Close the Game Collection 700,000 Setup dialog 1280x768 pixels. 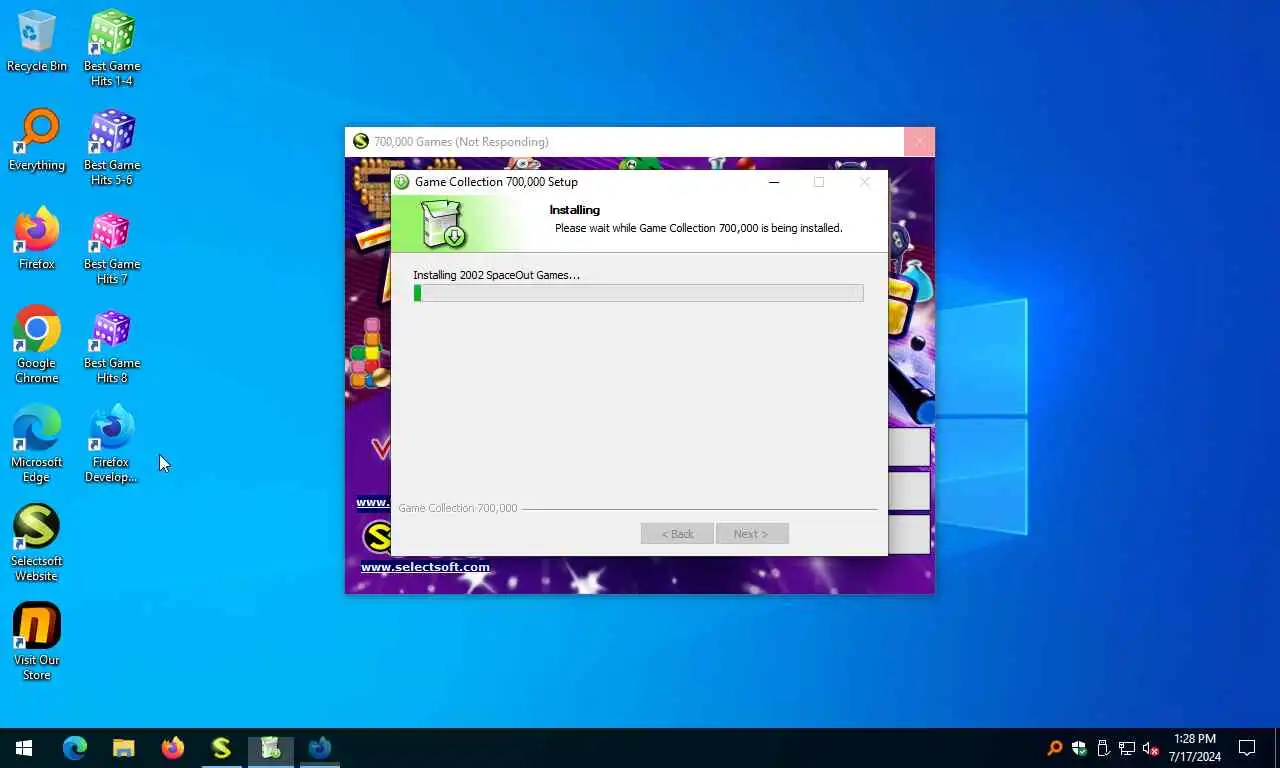tap(865, 182)
